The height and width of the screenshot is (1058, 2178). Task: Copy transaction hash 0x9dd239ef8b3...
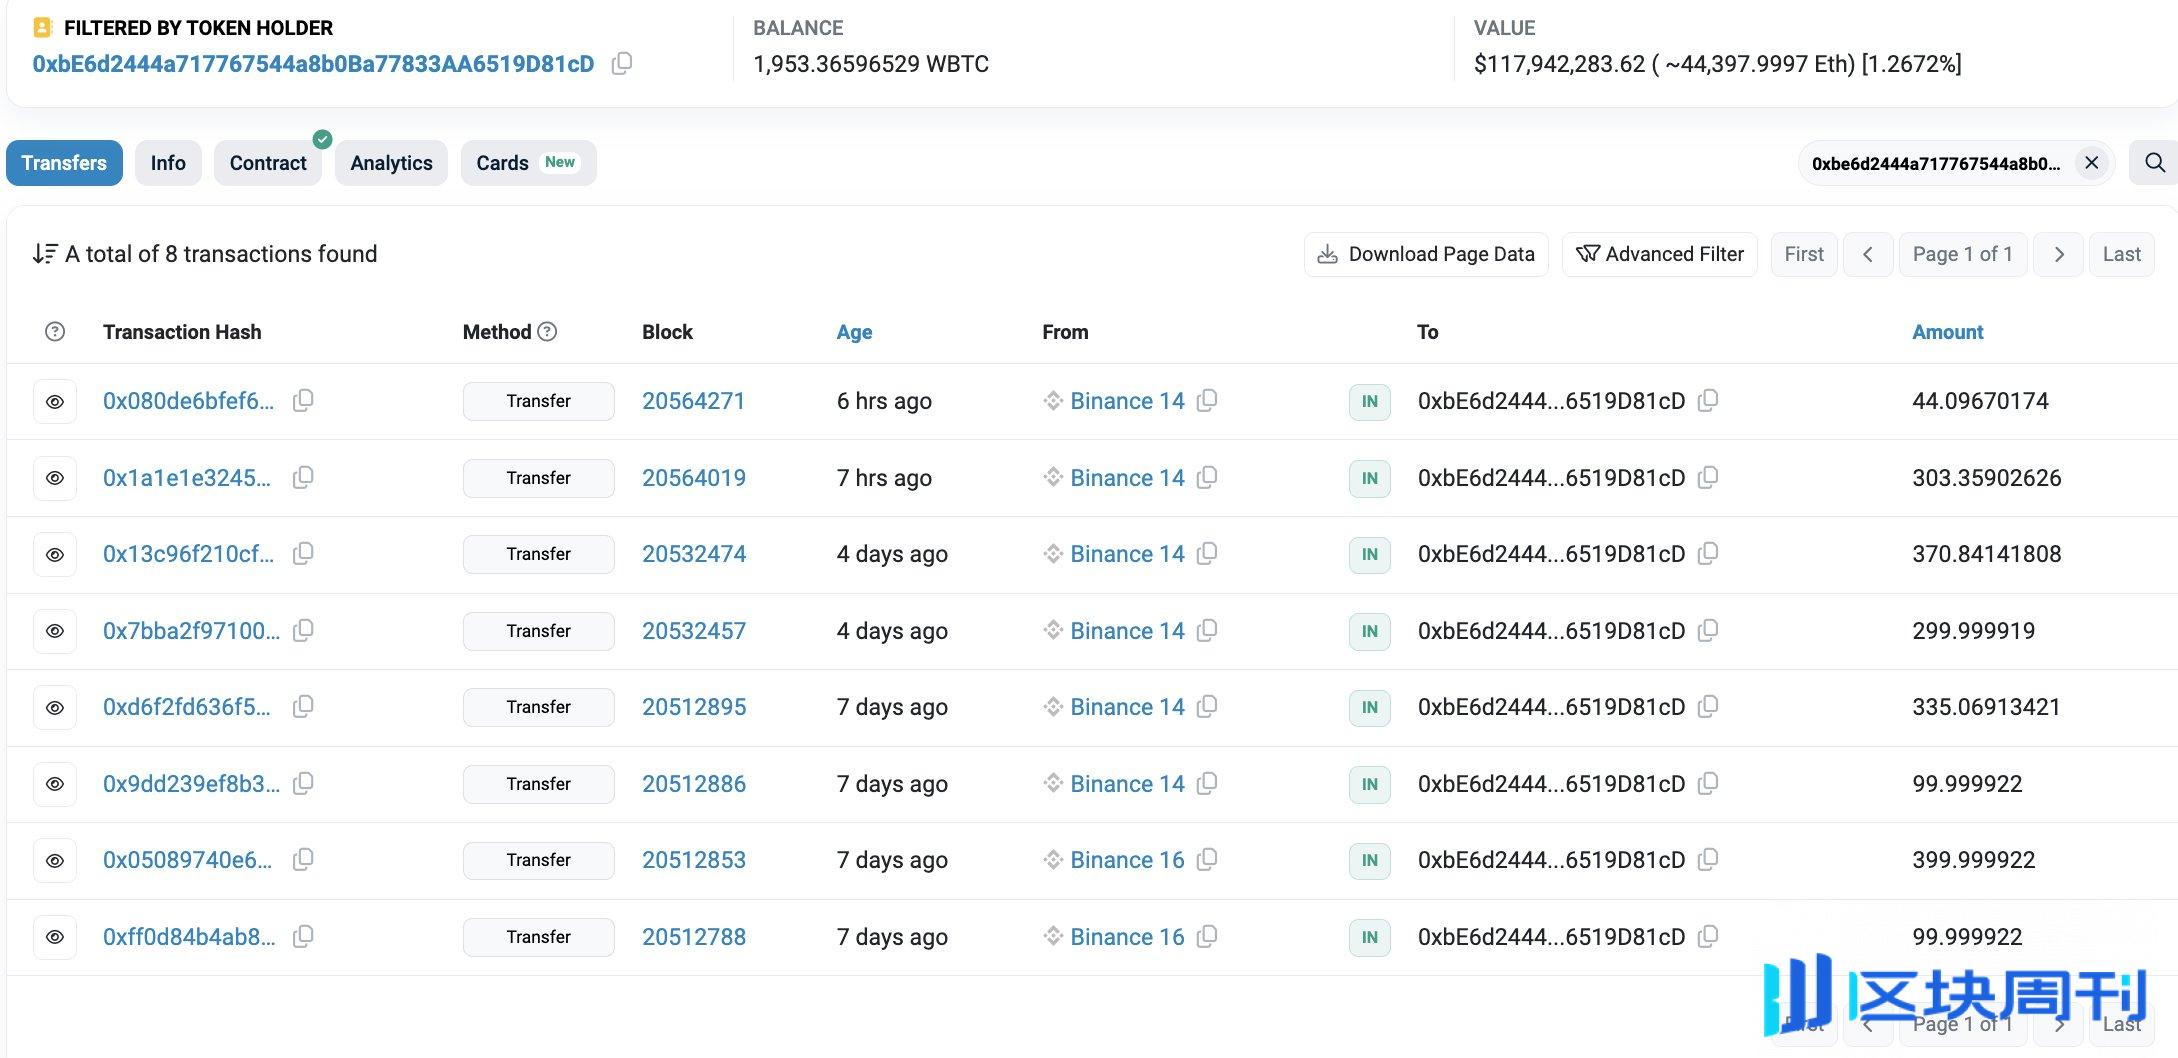[303, 784]
